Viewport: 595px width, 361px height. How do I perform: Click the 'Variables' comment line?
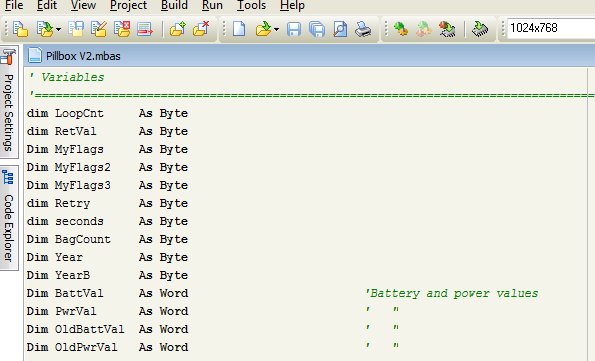point(67,77)
